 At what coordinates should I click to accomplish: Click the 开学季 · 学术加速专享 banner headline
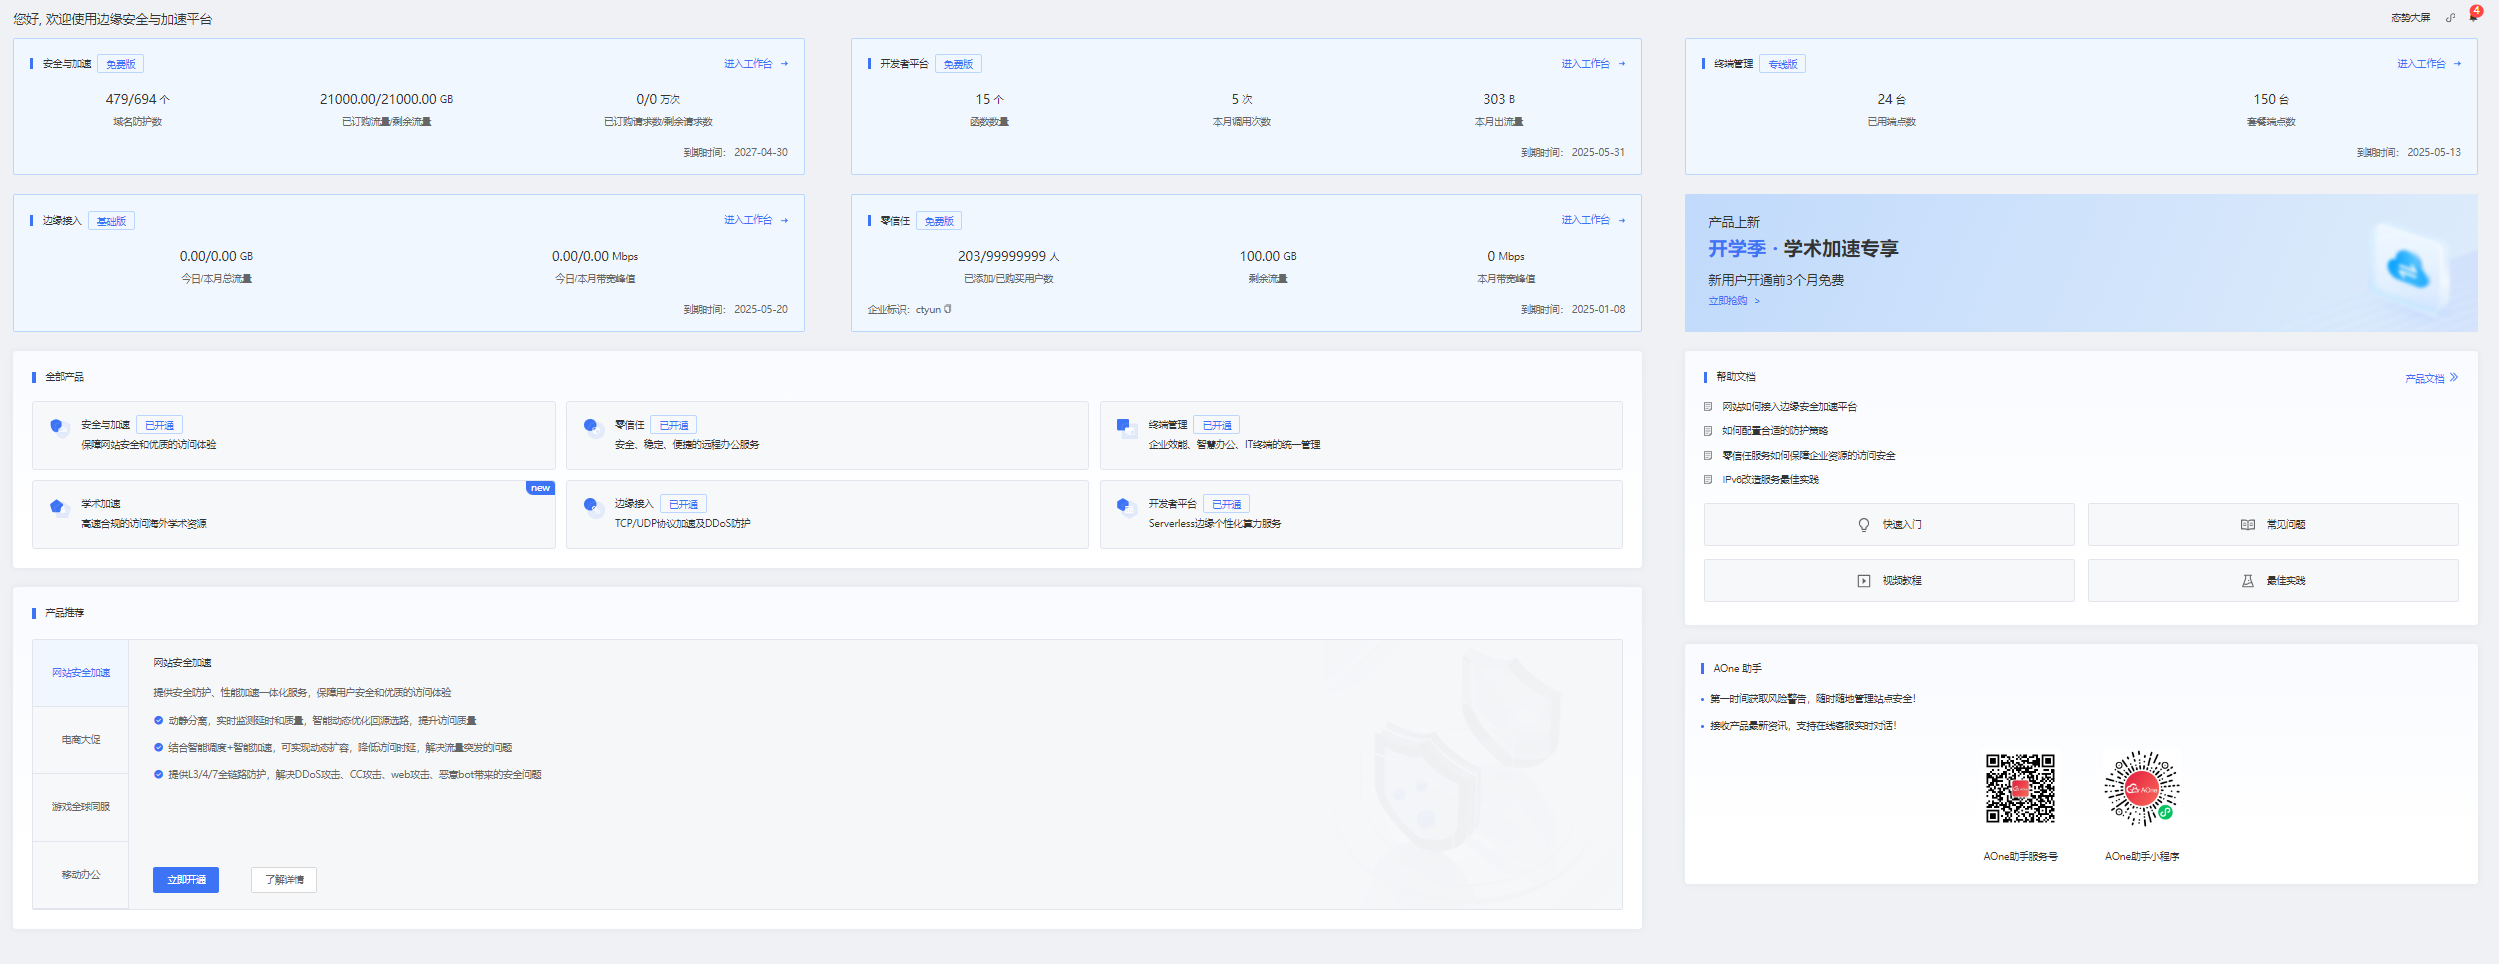point(1803,249)
